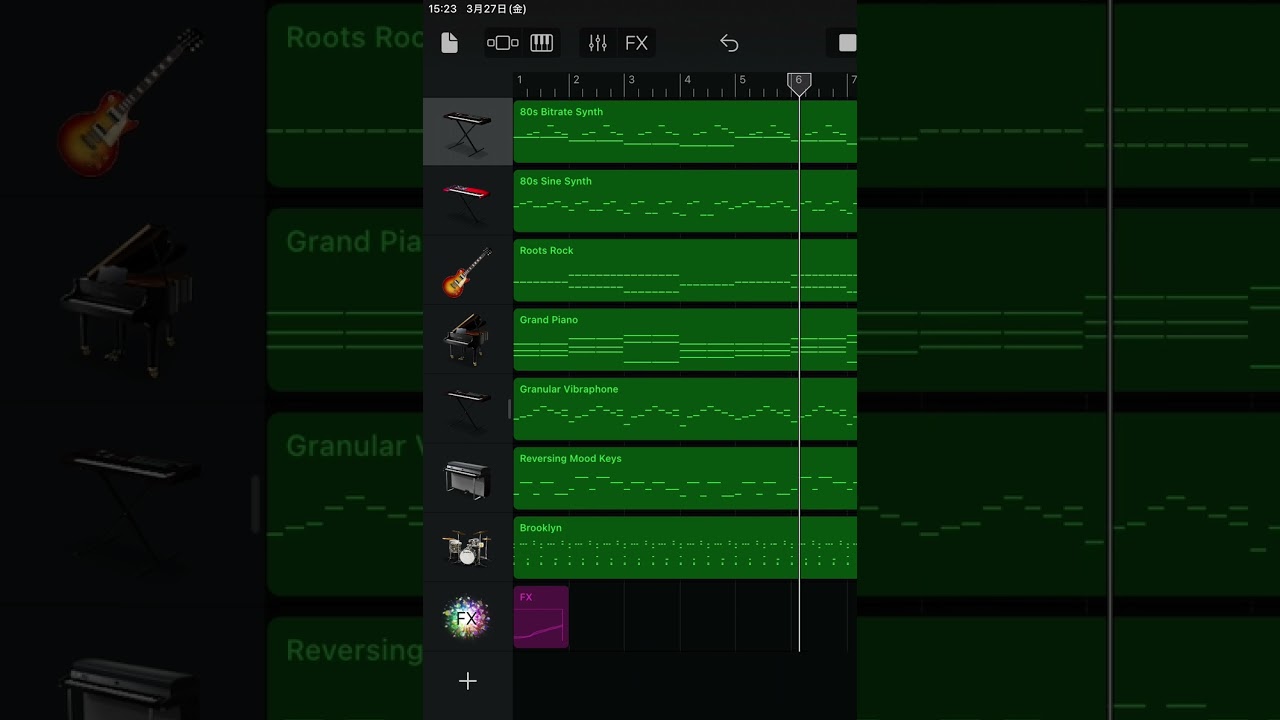The height and width of the screenshot is (720, 1280).
Task: Open the My Songs document icon
Action: (449, 43)
